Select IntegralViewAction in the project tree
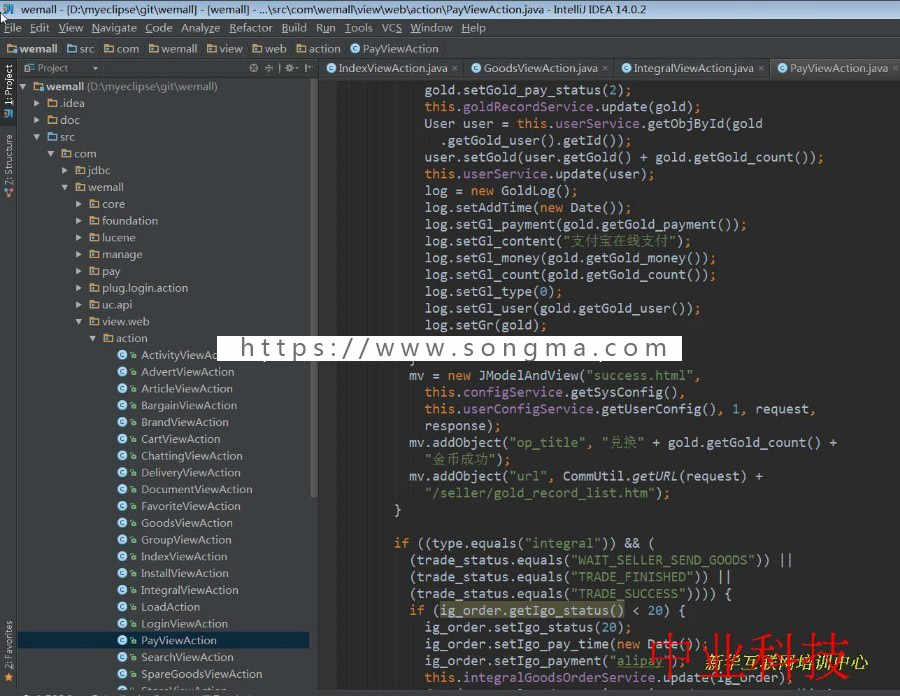The width and height of the screenshot is (900, 696). (x=189, y=590)
